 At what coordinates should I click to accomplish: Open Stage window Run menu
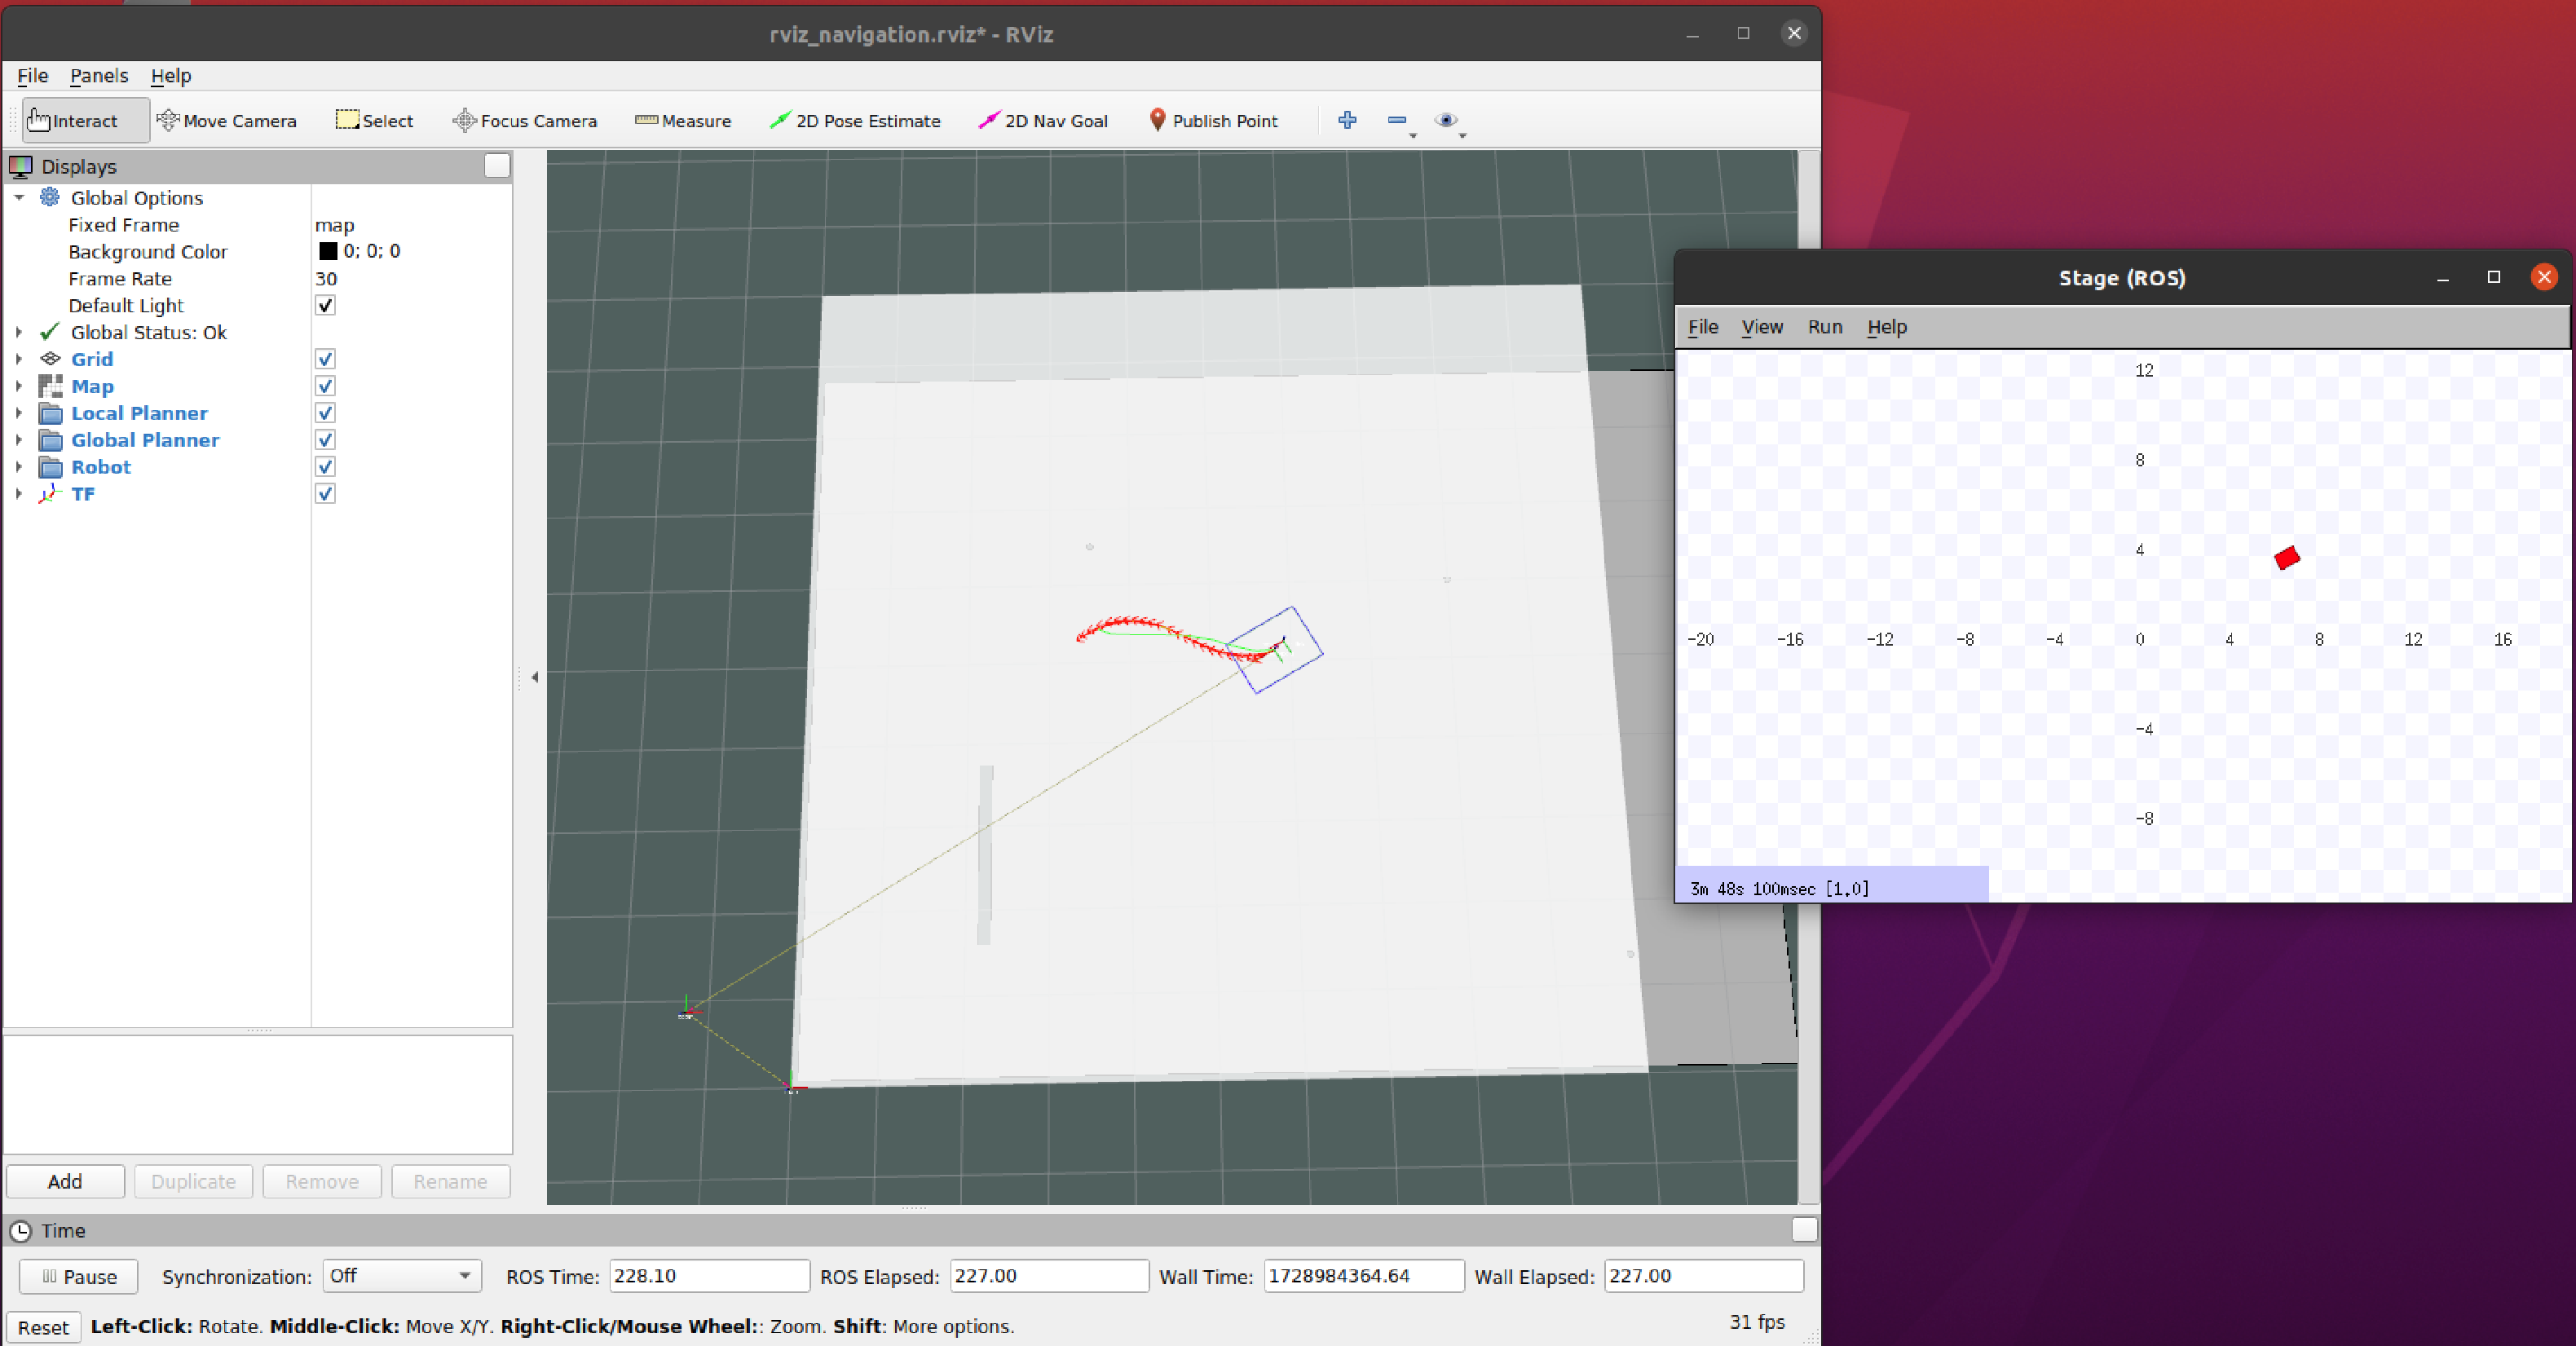click(x=1825, y=327)
